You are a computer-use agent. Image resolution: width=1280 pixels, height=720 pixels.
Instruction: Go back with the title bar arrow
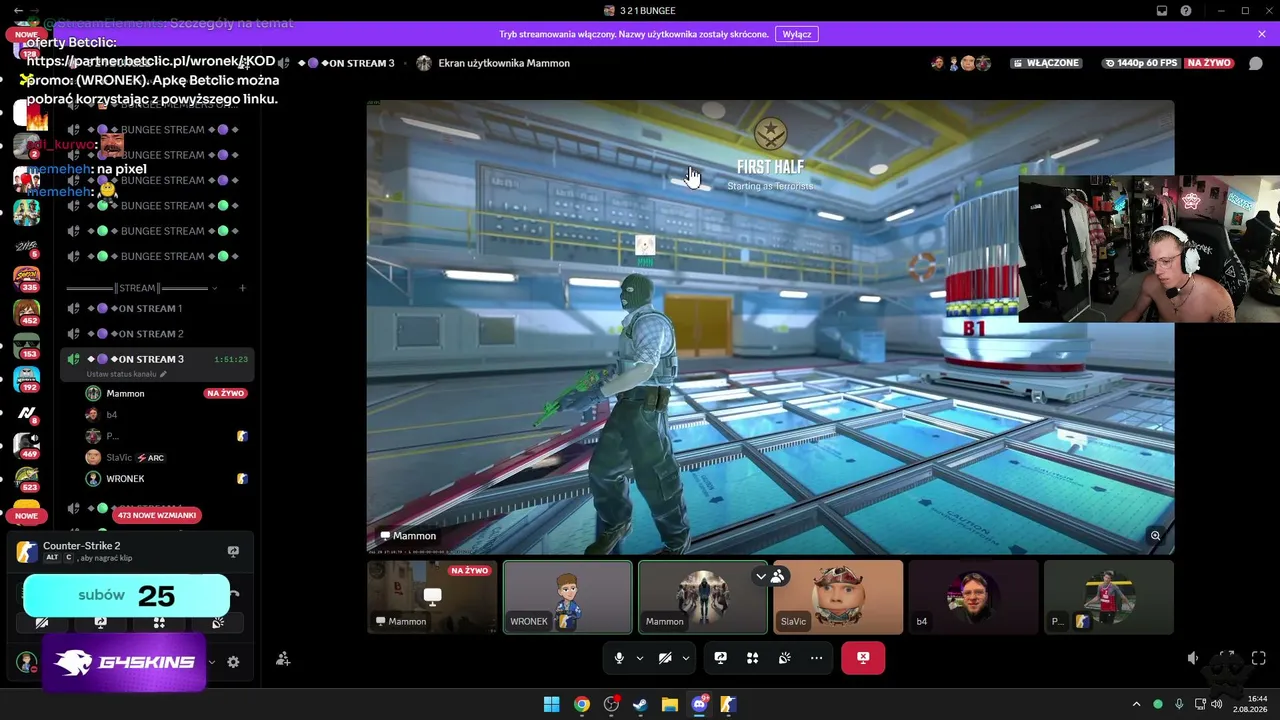[18, 11]
